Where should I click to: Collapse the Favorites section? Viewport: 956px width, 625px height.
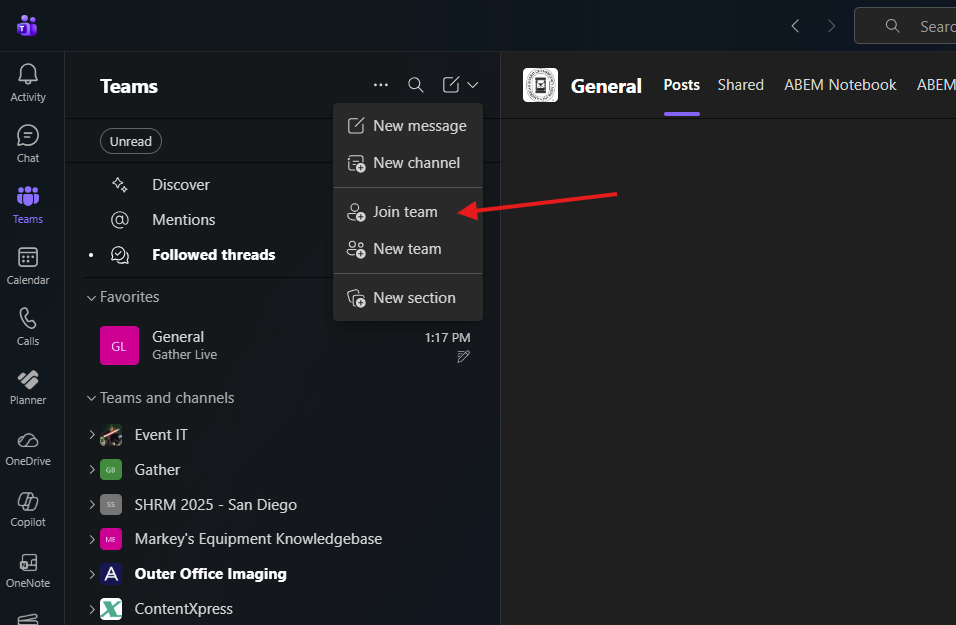tap(92, 297)
